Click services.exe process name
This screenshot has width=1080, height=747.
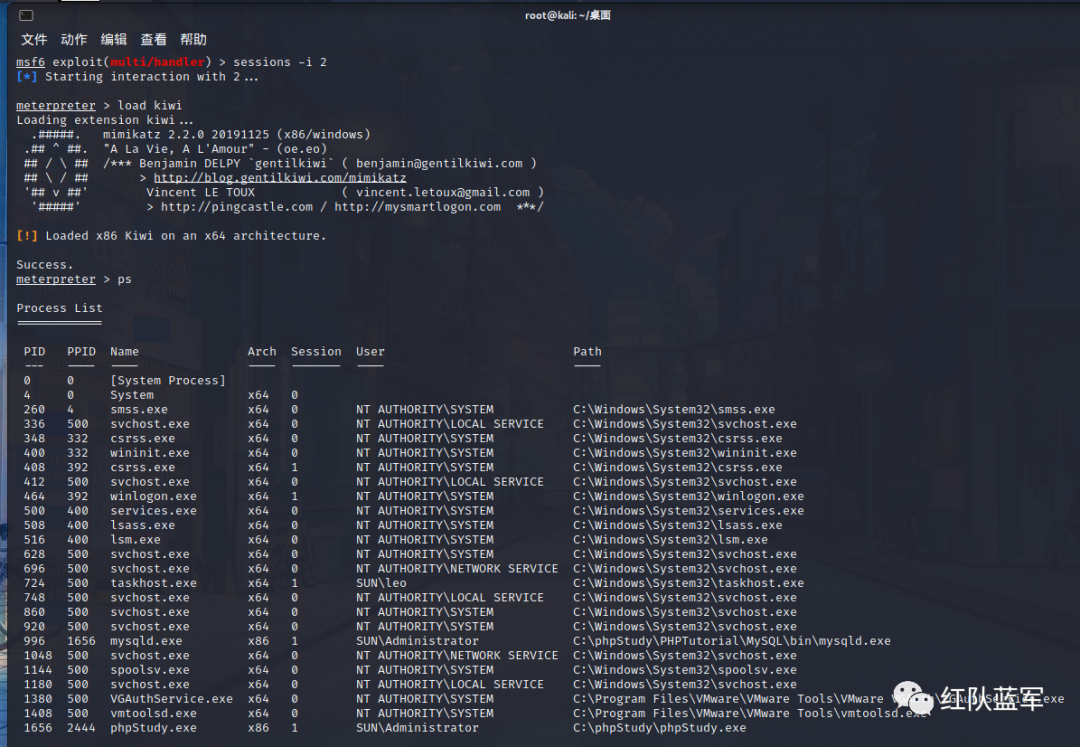153,510
